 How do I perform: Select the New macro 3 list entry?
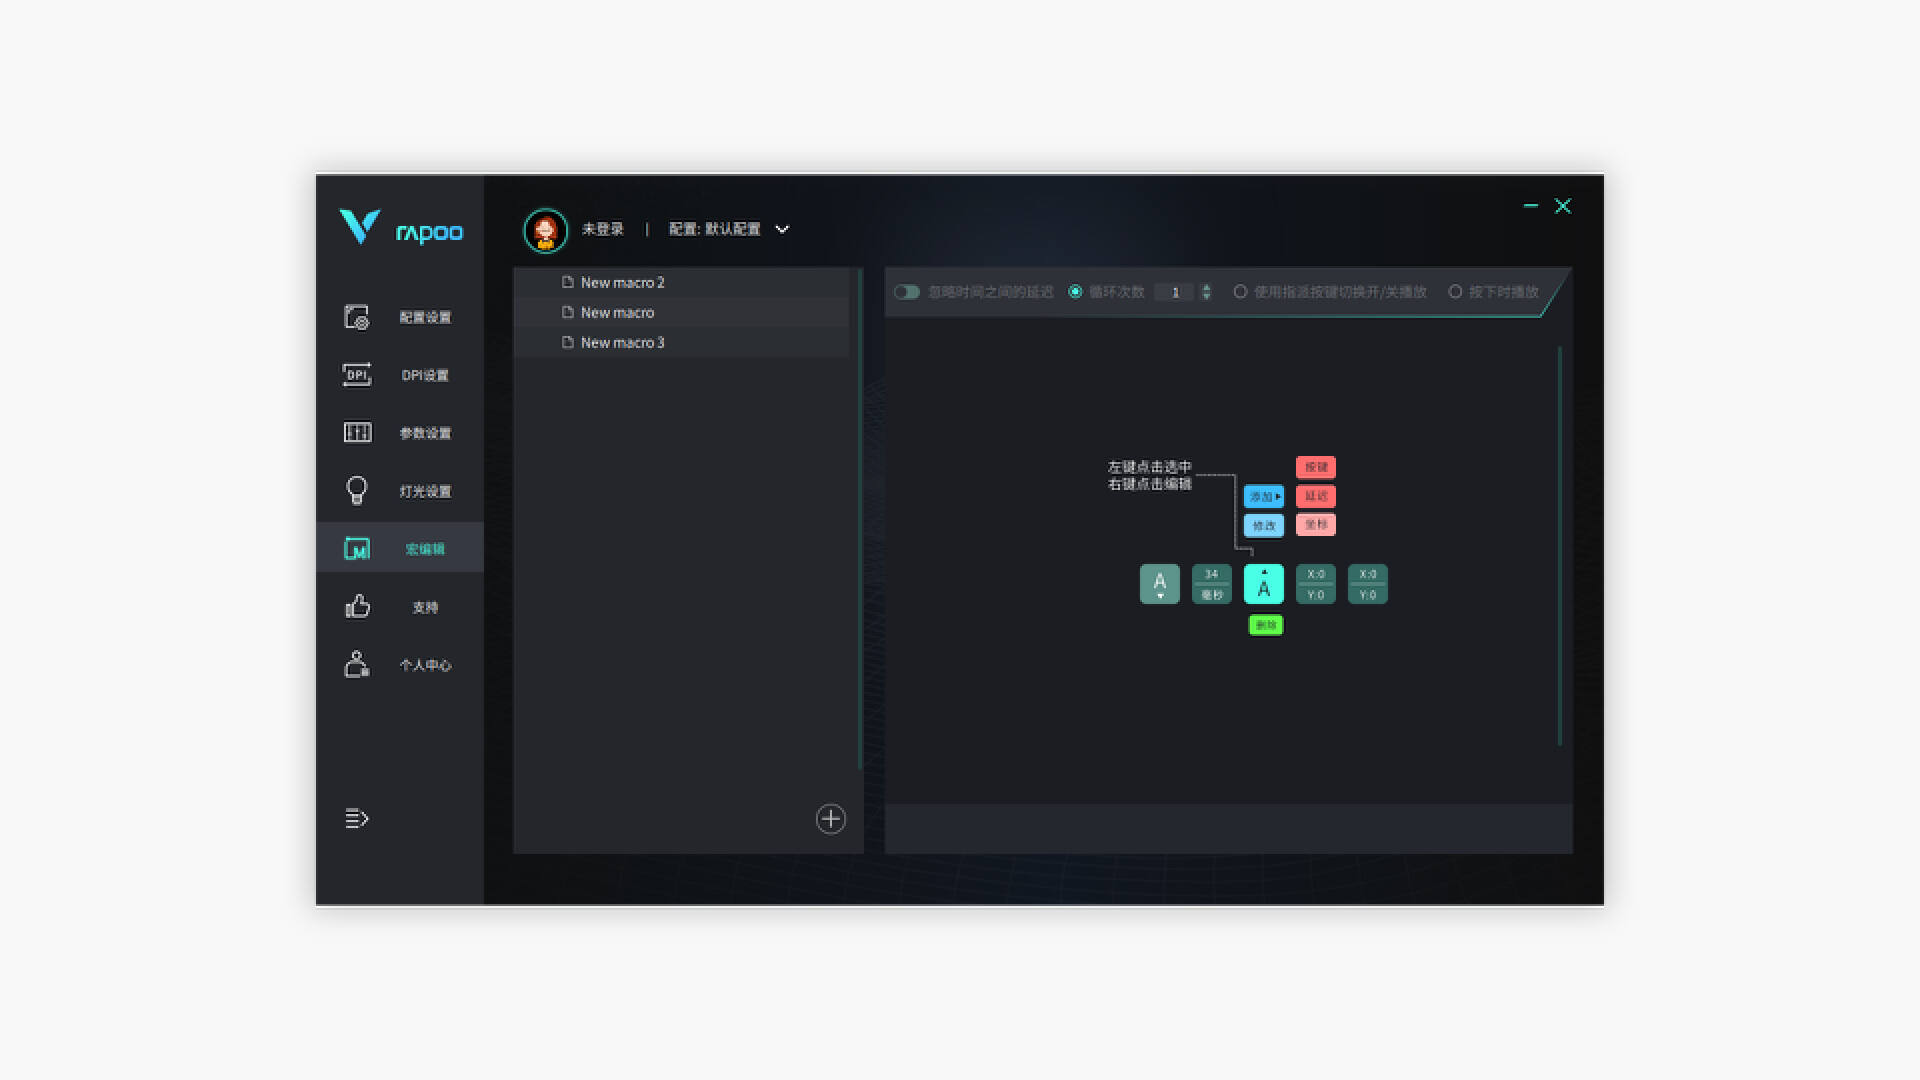(x=622, y=342)
